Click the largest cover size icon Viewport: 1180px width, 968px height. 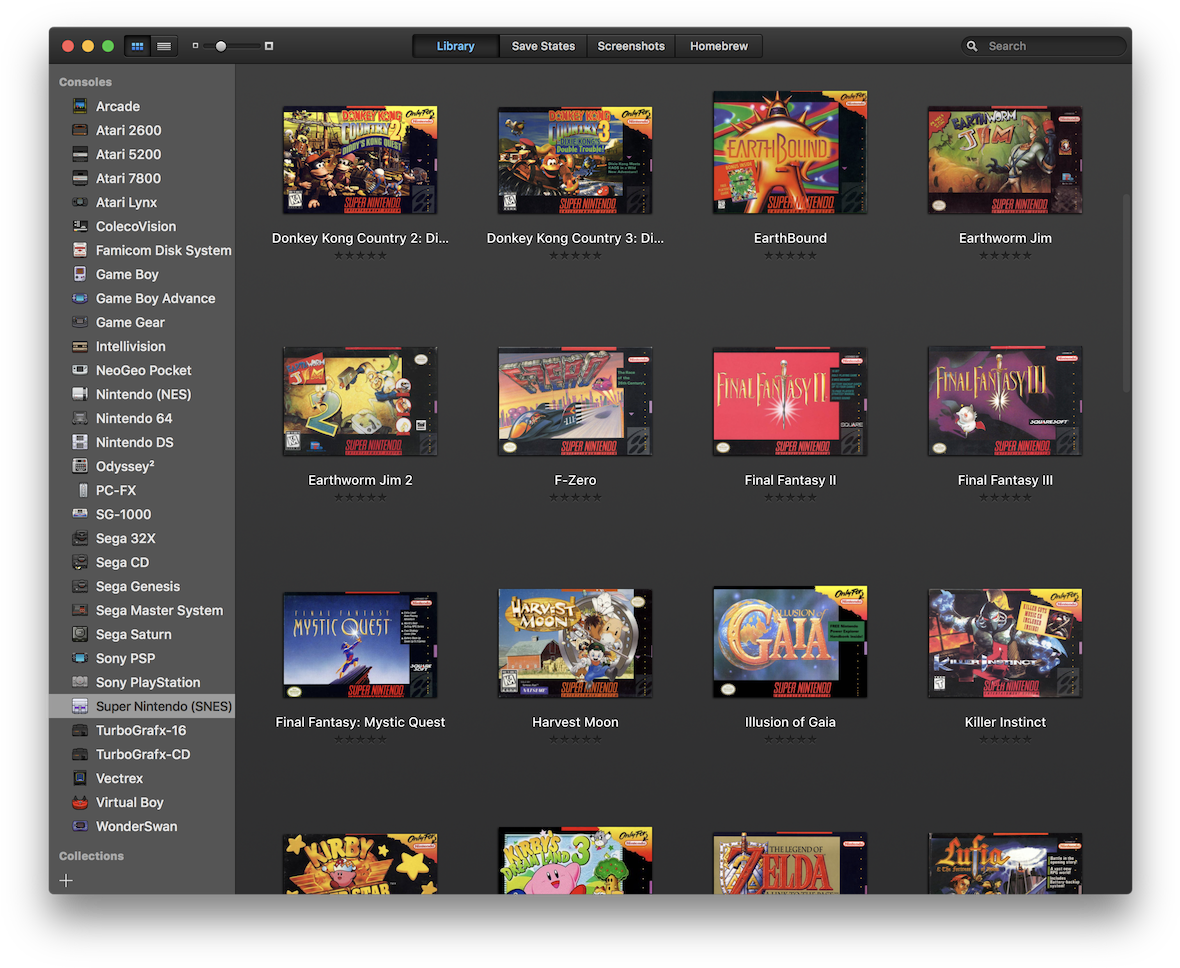tap(269, 46)
